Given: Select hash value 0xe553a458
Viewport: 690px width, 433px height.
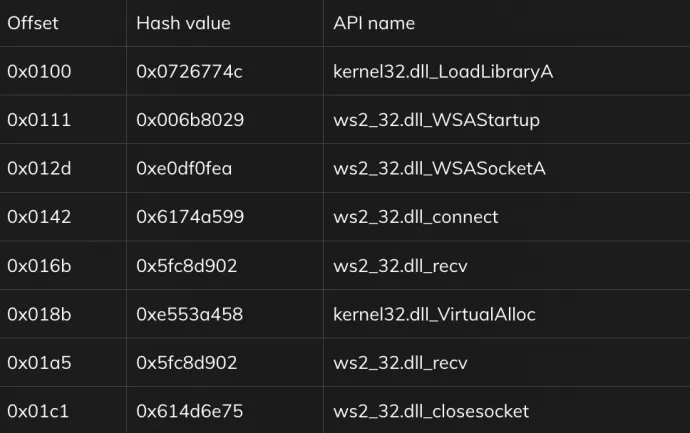Looking at the screenshot, I should (x=190, y=314).
